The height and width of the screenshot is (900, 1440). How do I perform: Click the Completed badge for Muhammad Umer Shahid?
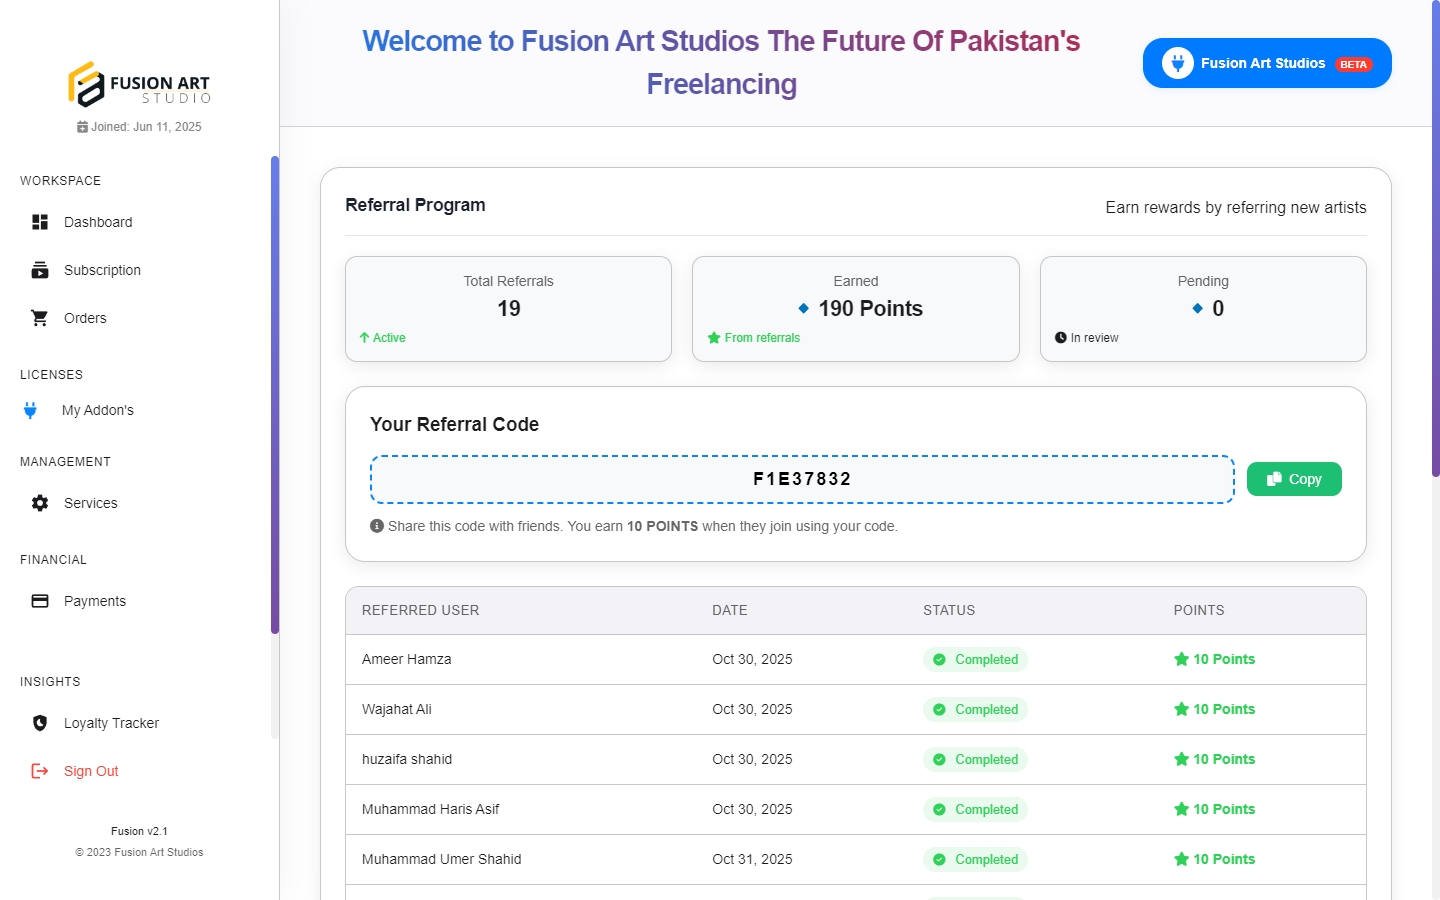tap(975, 860)
